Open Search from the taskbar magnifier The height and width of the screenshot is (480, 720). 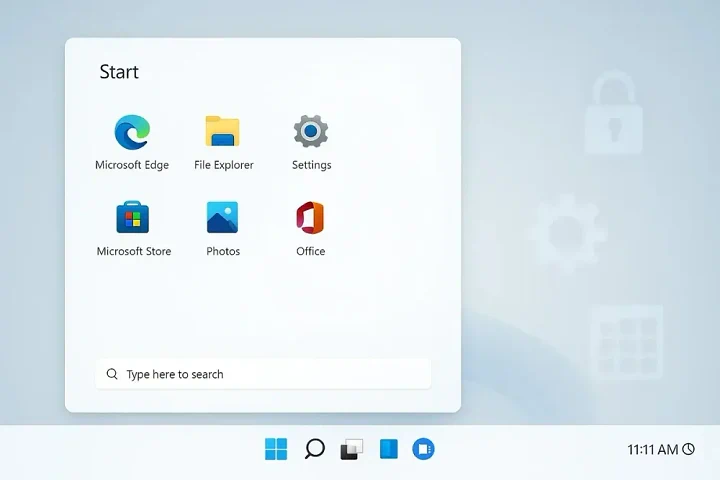[315, 449]
